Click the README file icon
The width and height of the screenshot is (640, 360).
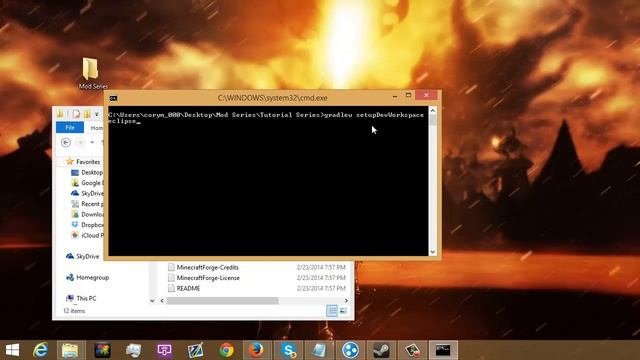click(171, 289)
